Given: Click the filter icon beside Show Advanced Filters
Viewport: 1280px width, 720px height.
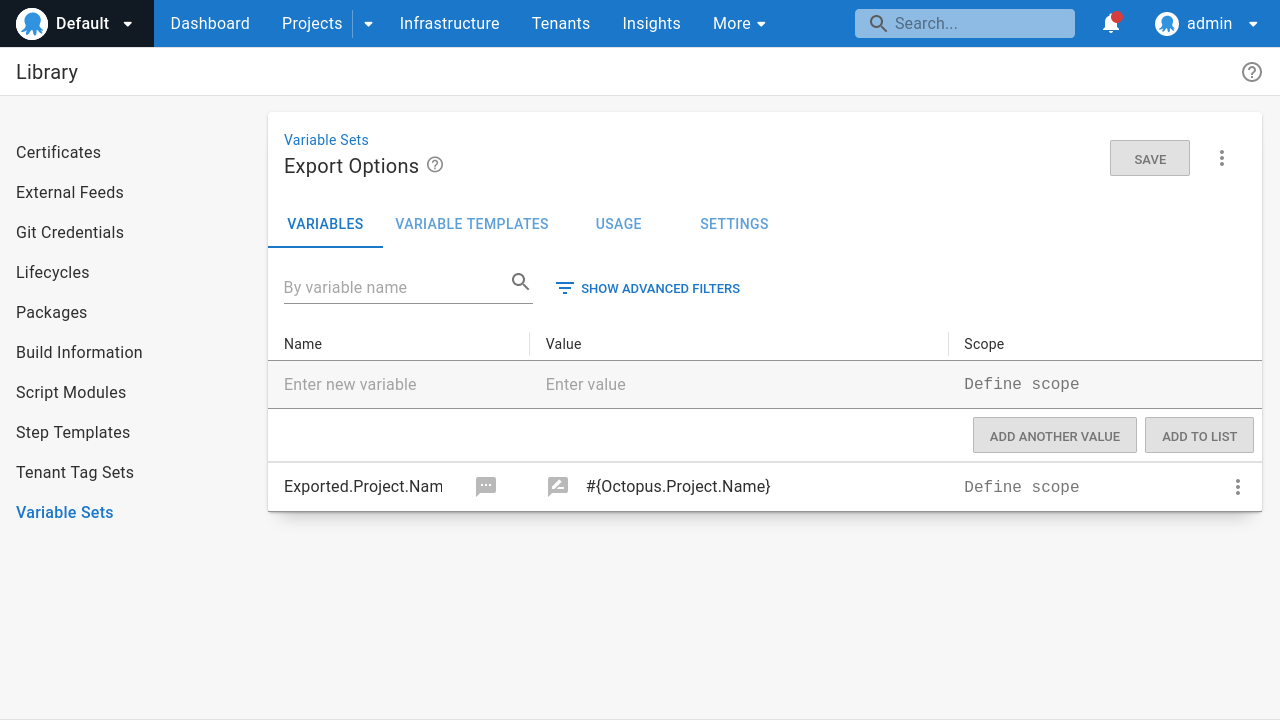Looking at the screenshot, I should (565, 288).
